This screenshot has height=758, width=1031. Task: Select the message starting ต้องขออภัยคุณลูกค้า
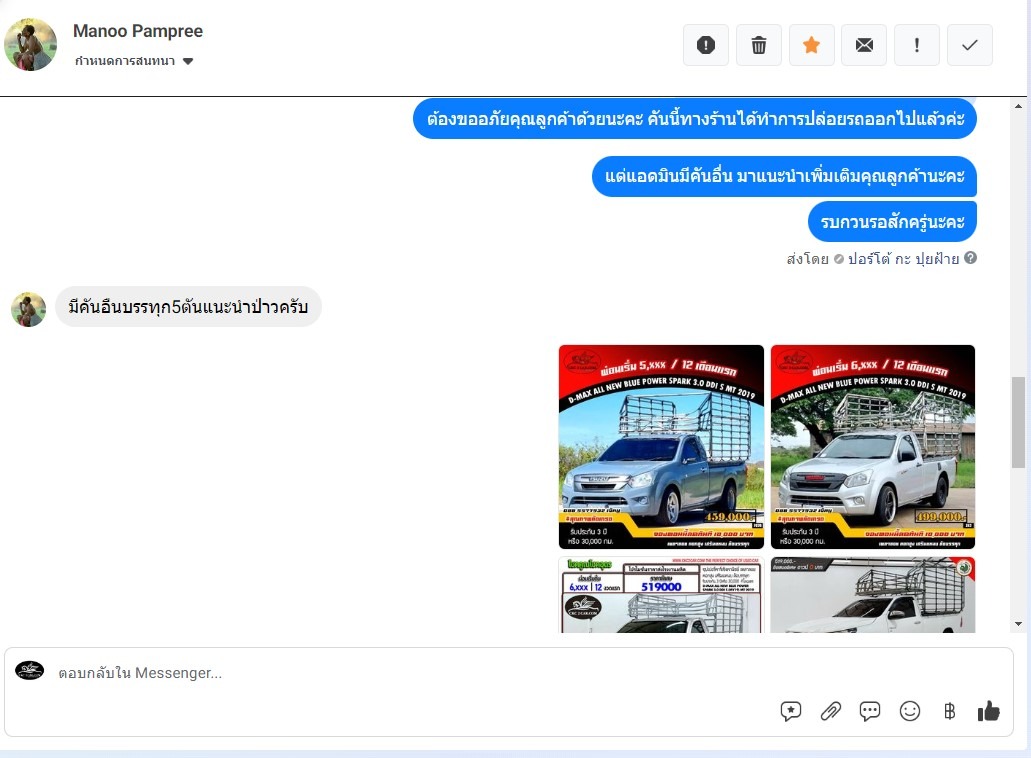695,119
